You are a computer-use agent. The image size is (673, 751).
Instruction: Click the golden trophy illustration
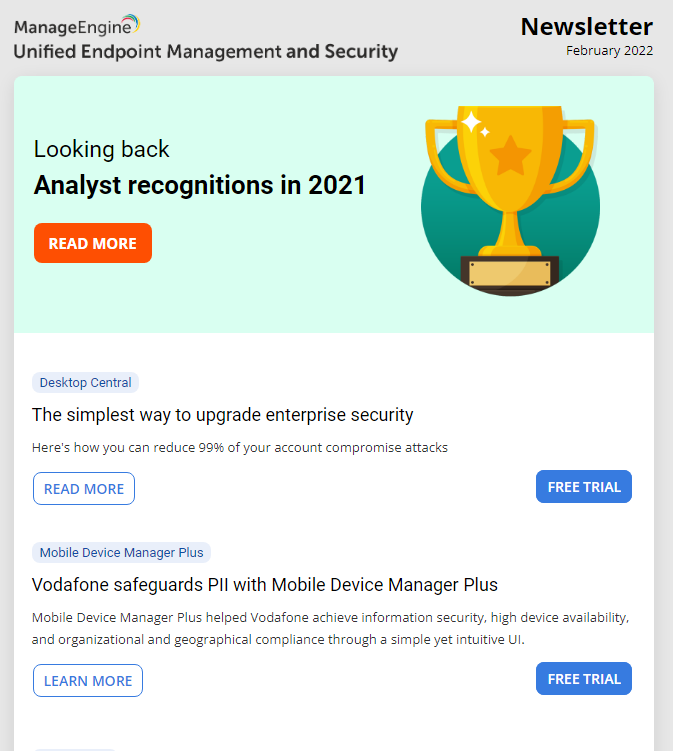[x=510, y=200]
